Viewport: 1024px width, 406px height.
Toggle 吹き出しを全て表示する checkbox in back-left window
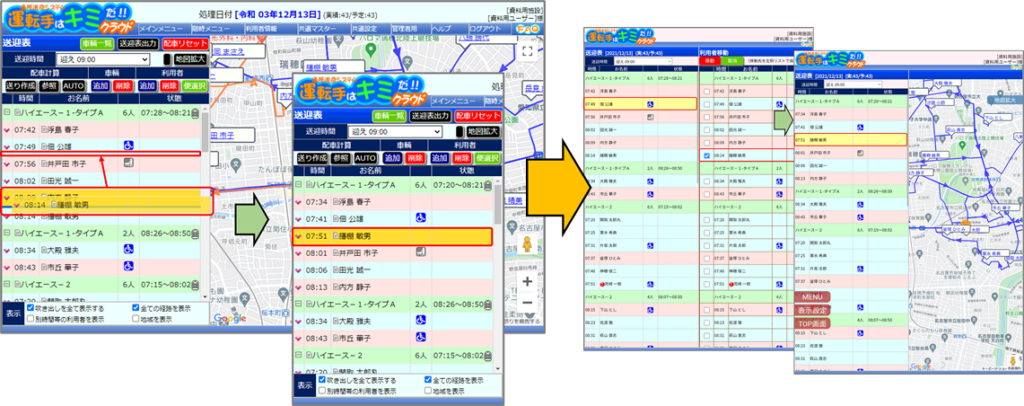[x=31, y=307]
